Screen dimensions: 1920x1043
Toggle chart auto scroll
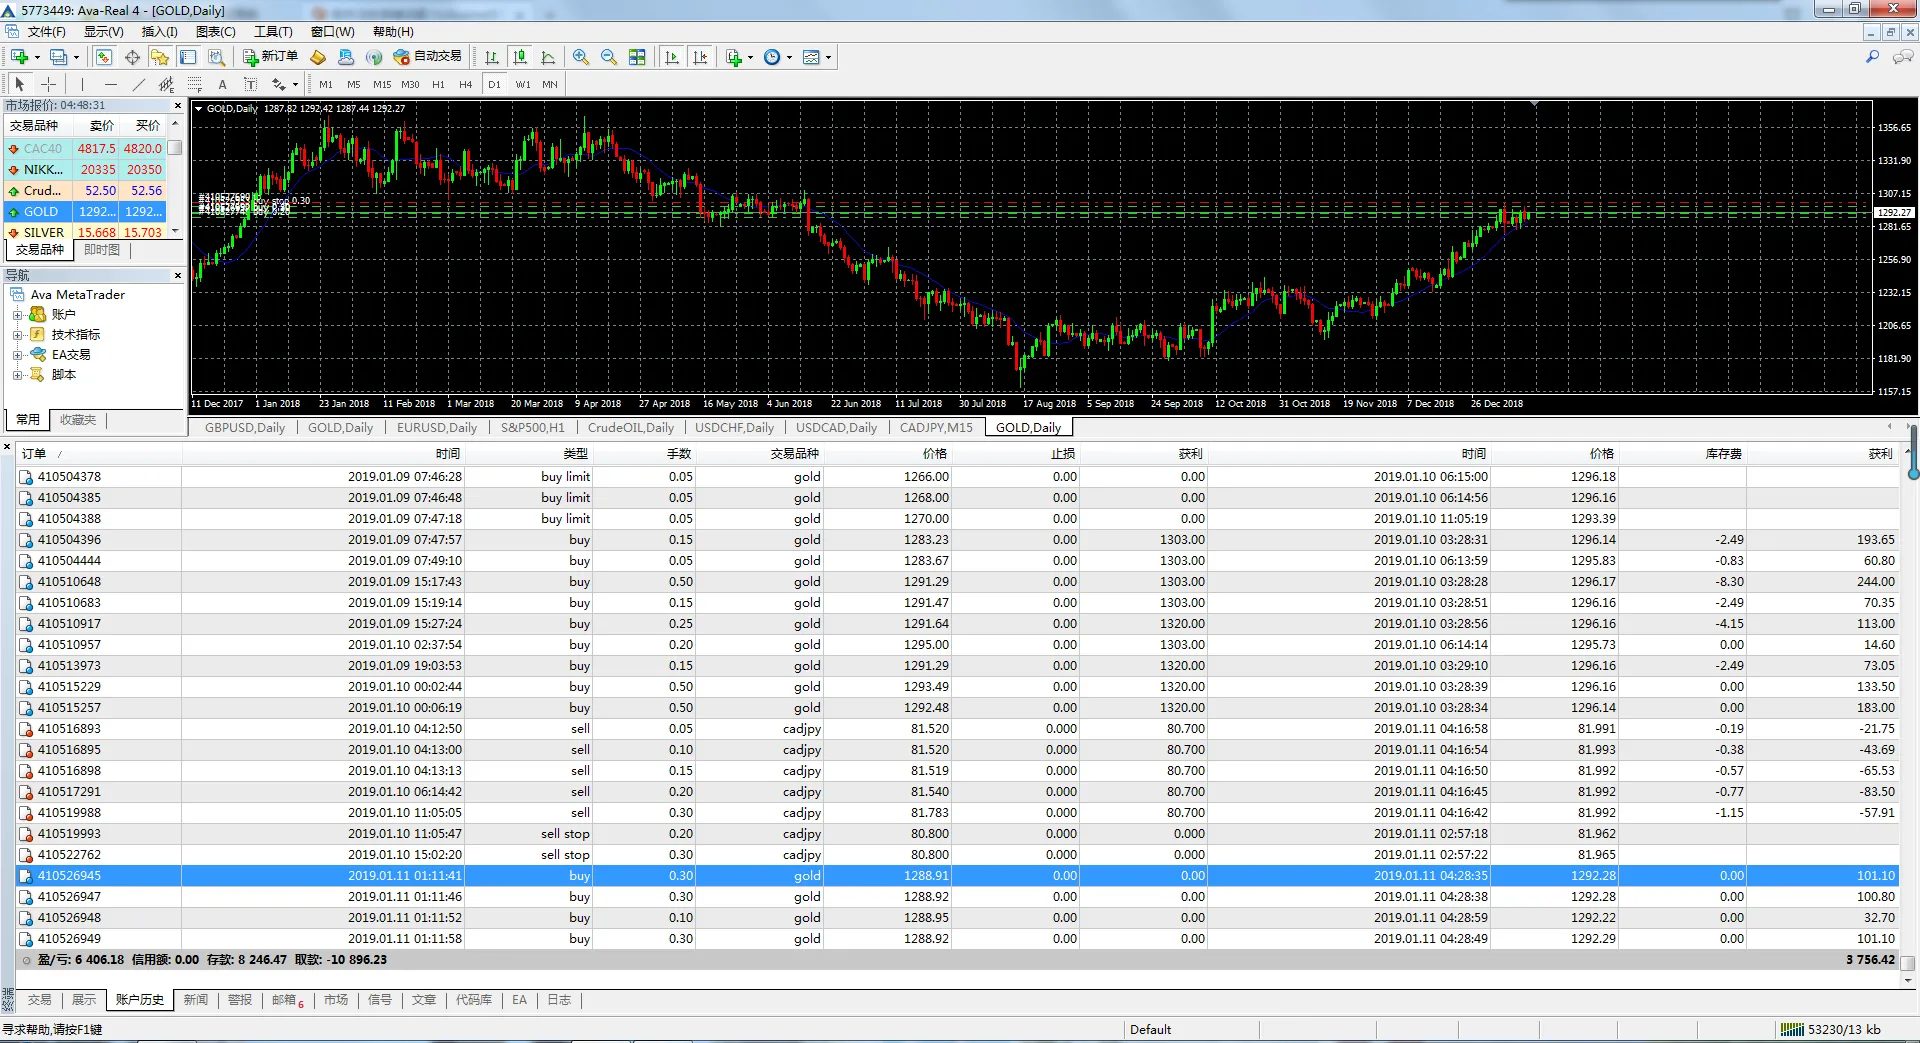point(672,57)
